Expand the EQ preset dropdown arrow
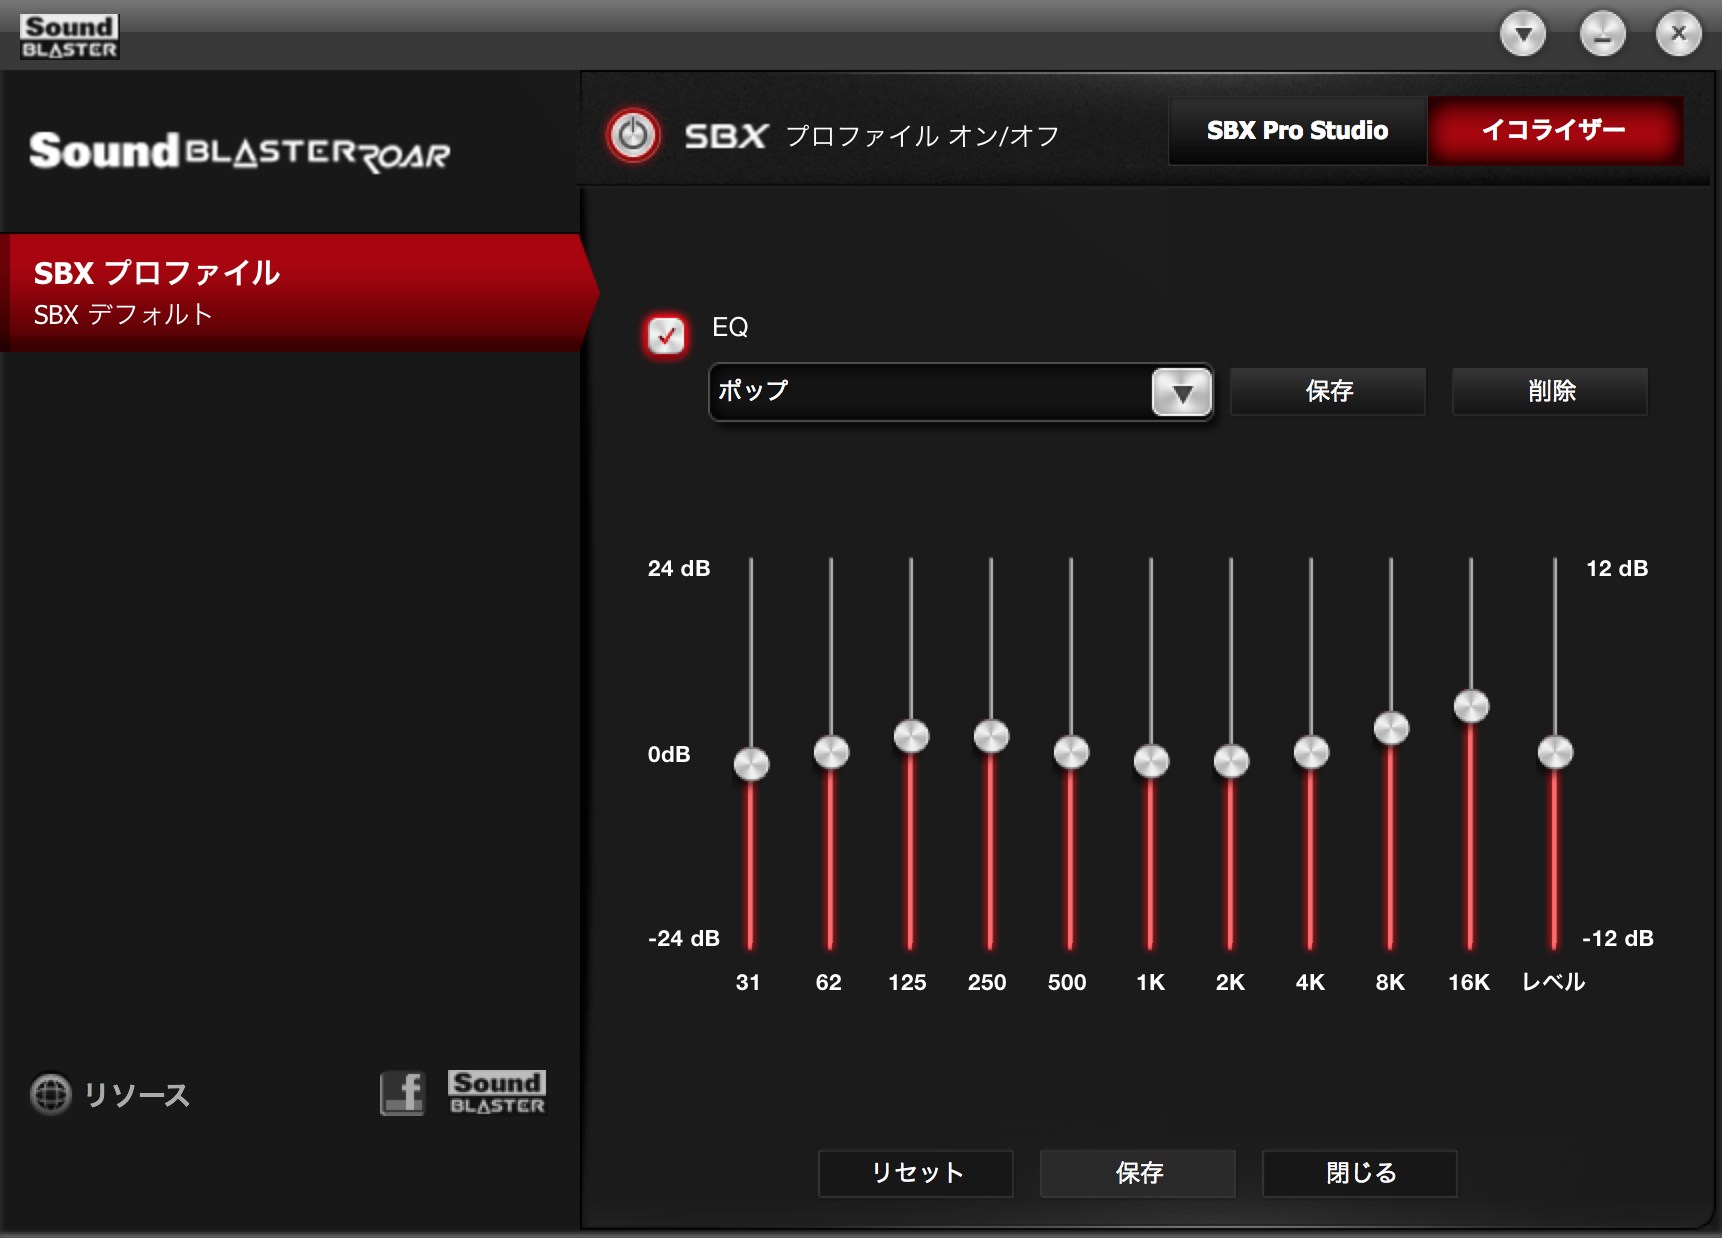This screenshot has height=1238, width=1722. point(1181,392)
